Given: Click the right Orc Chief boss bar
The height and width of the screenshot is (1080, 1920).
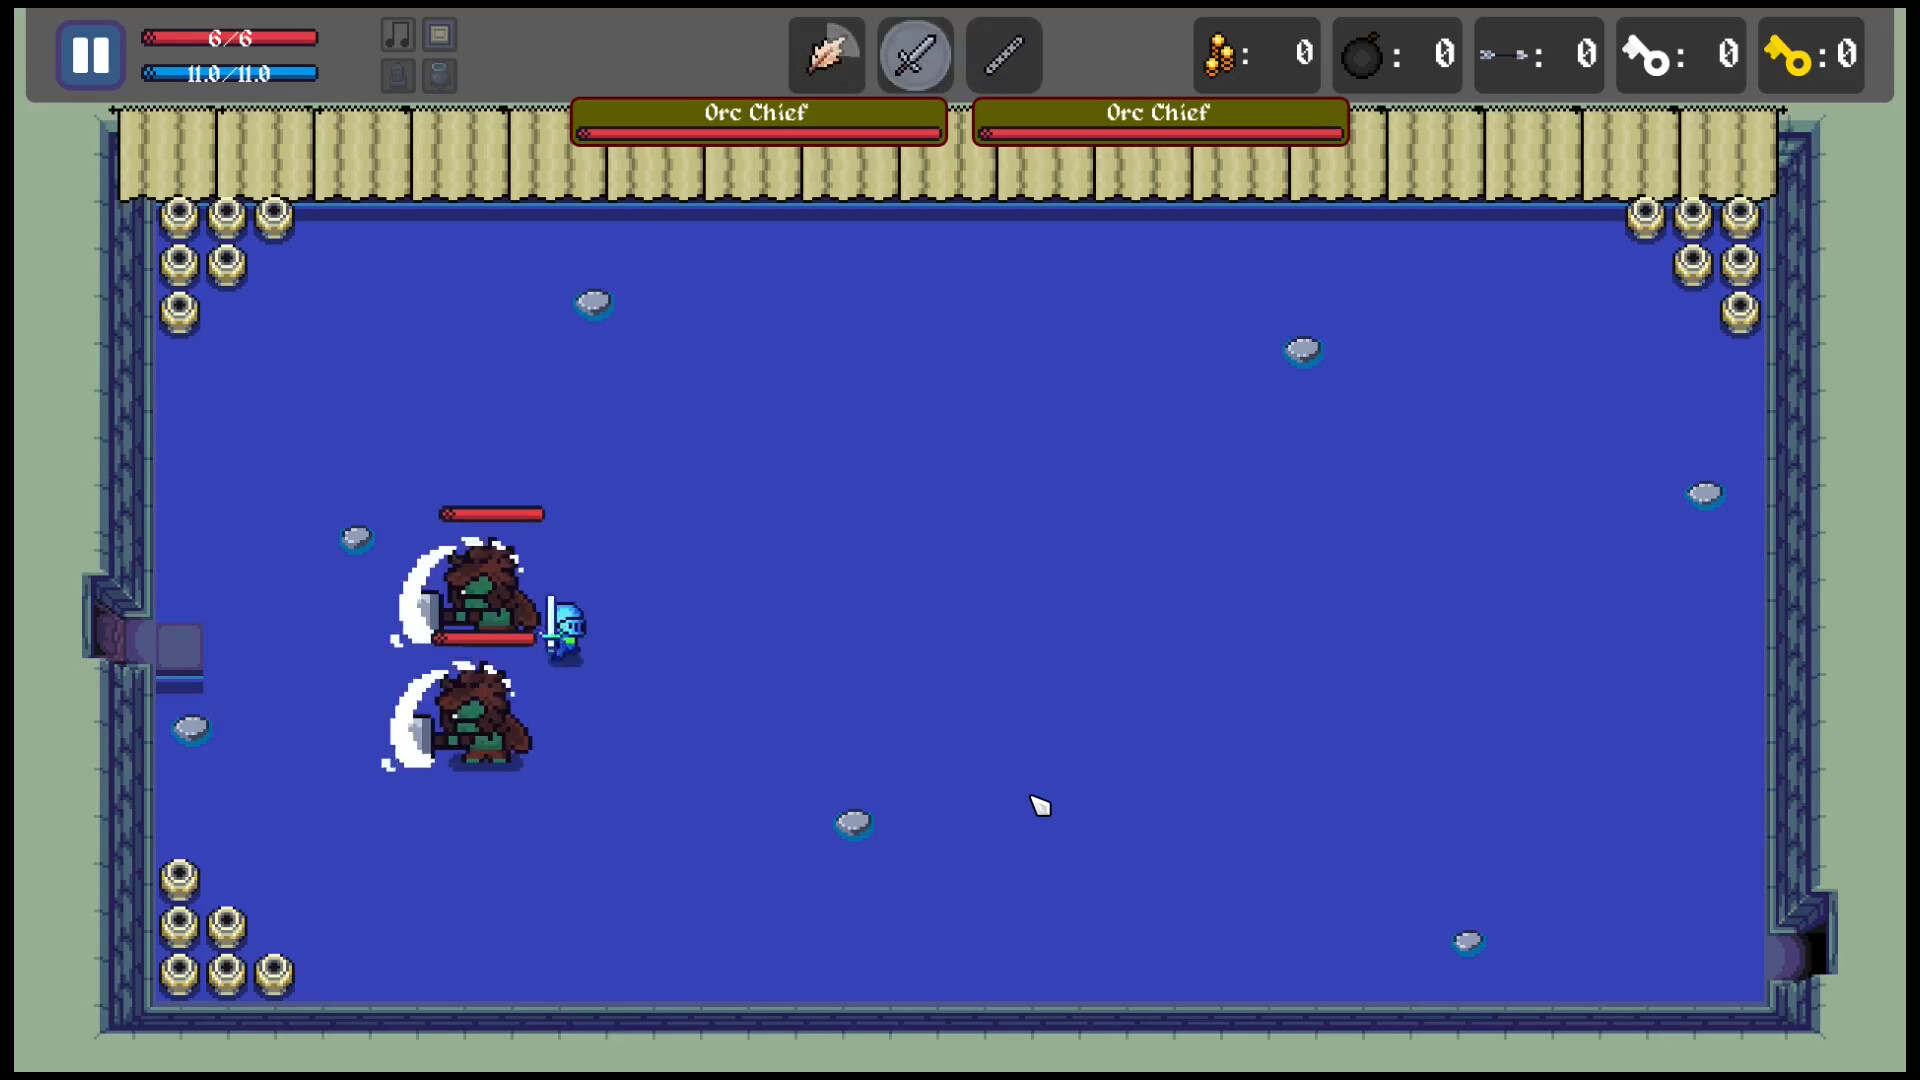Looking at the screenshot, I should tap(1160, 122).
